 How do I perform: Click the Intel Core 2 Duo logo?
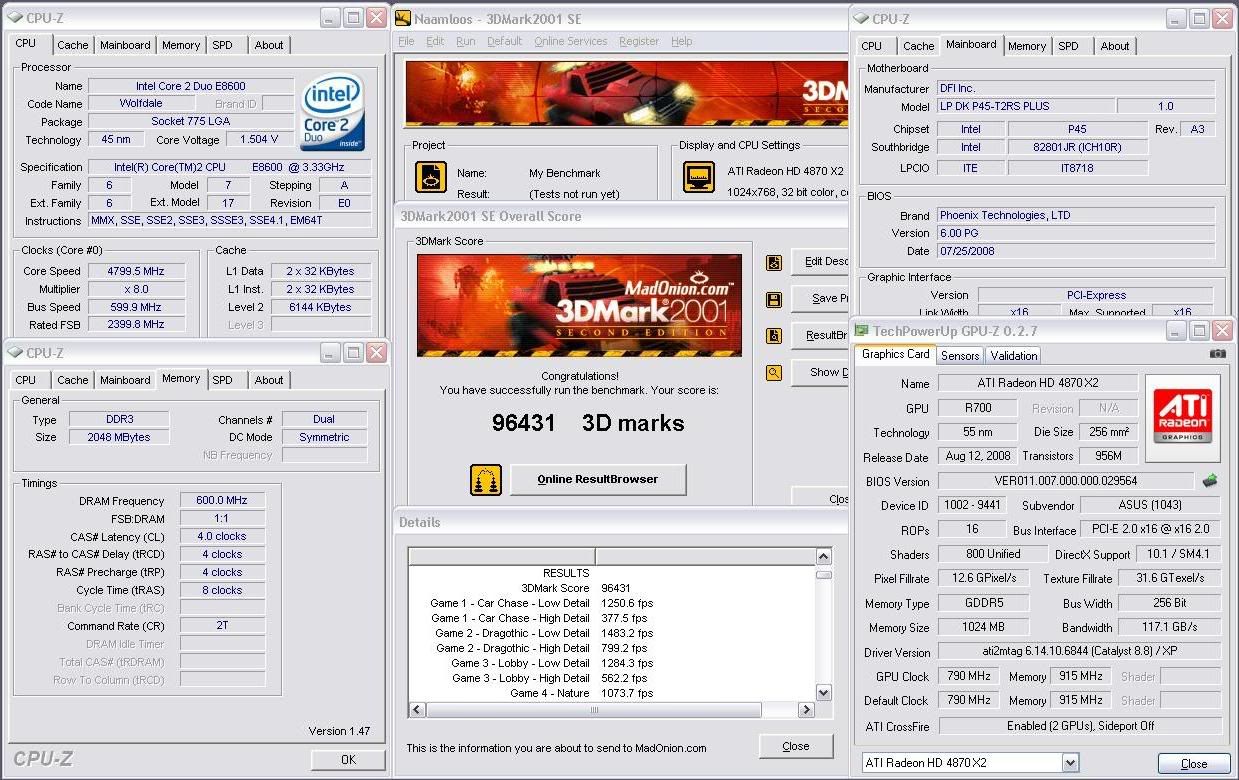tap(333, 113)
